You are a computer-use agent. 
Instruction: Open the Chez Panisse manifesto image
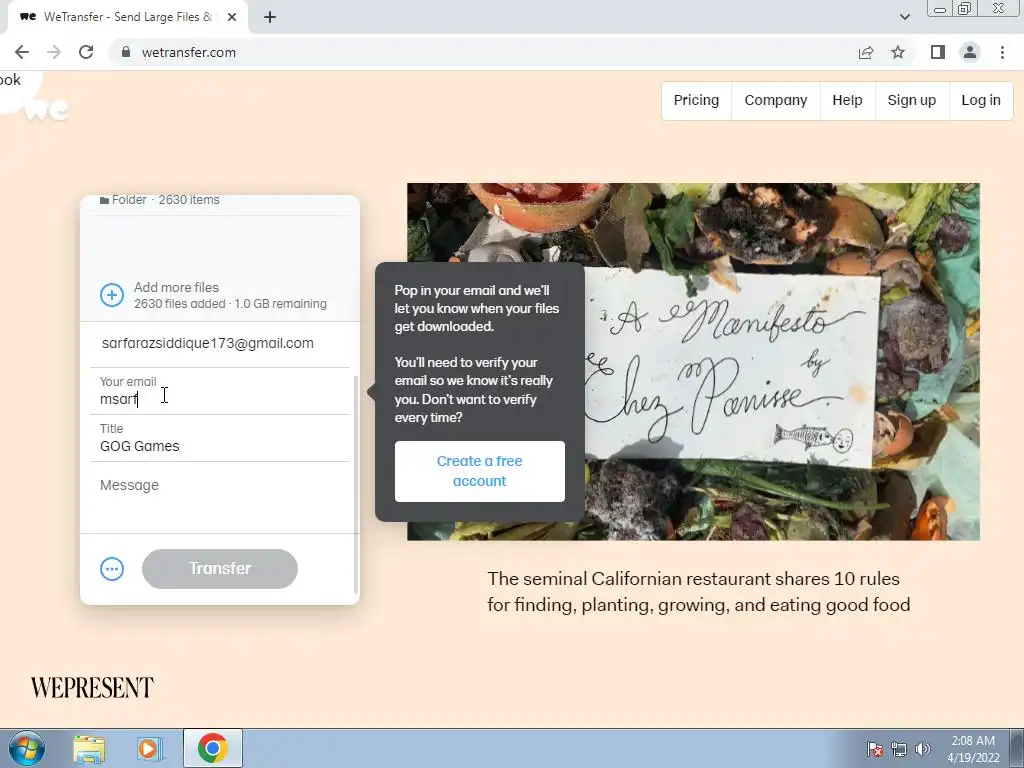tap(694, 362)
